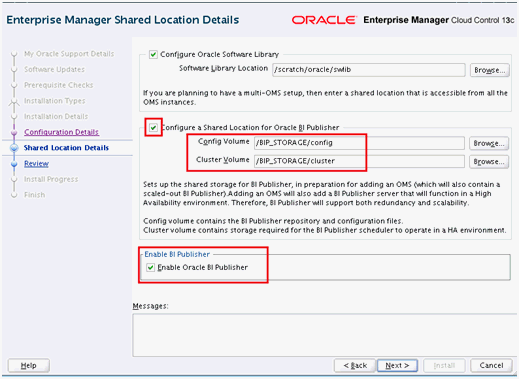Open the Help button
The image size is (519, 379).
tap(29, 365)
